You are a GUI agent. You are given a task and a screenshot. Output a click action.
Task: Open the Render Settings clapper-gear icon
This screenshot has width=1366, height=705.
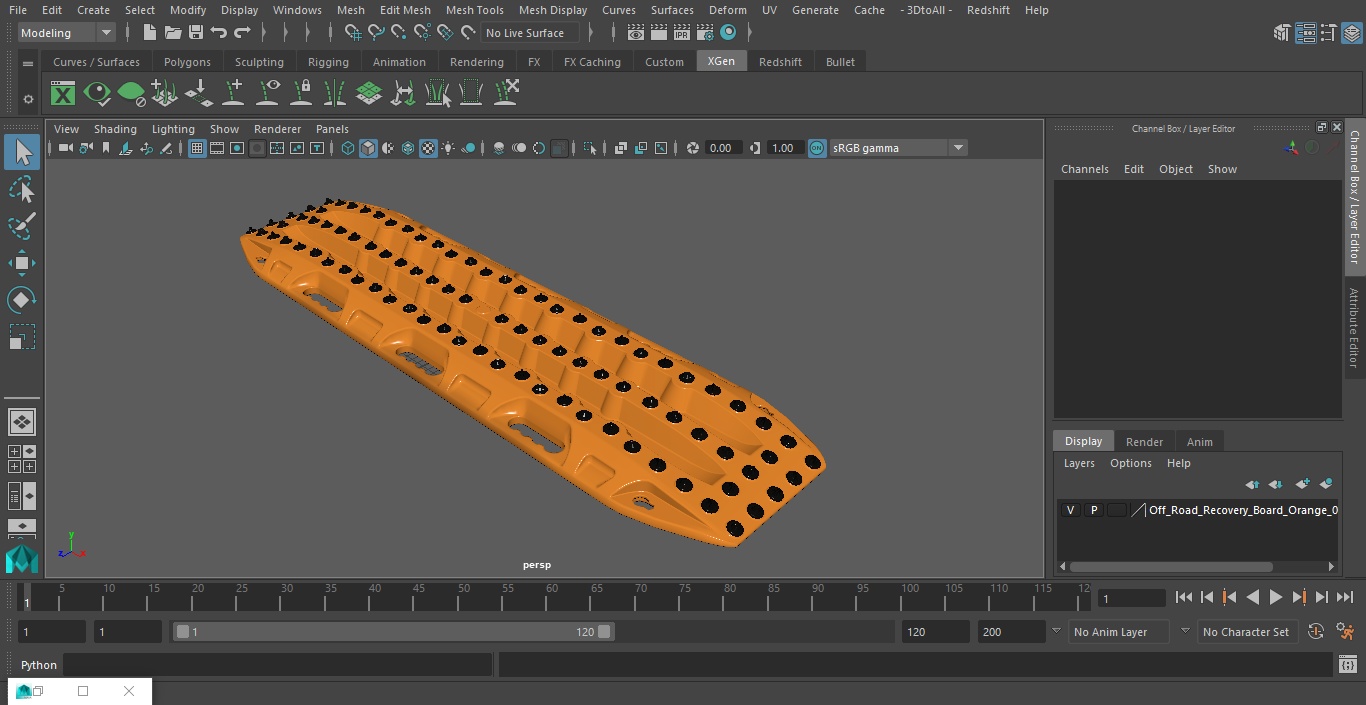(x=705, y=33)
